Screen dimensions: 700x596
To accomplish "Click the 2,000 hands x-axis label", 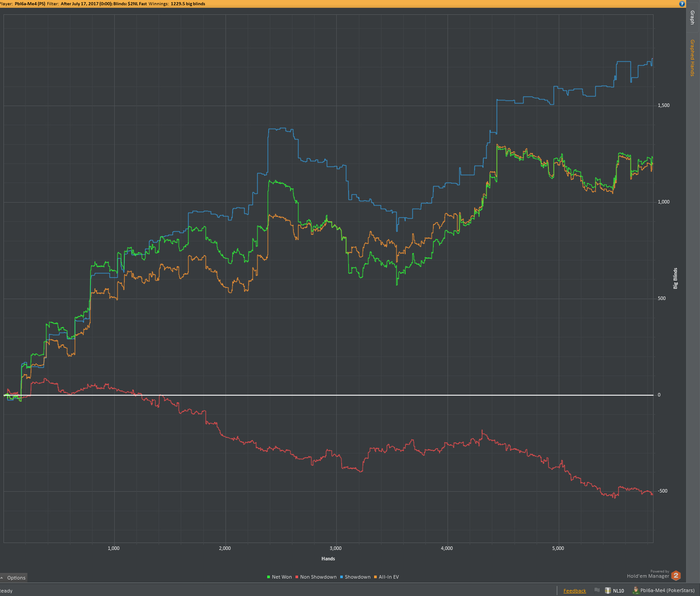I will 225,548.
